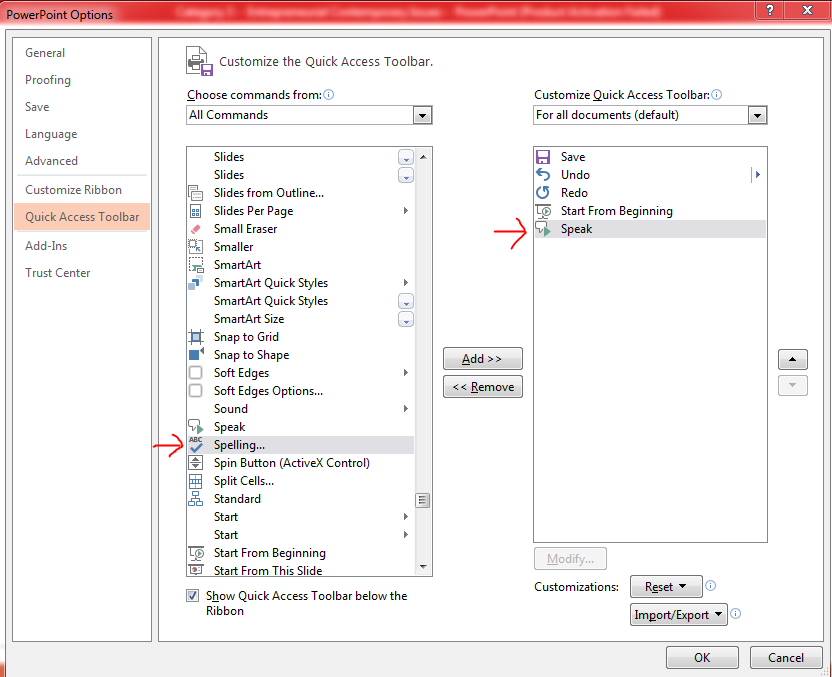Image resolution: width=832 pixels, height=677 pixels.
Task: Select the Quick Access Toolbar category
Action: 82,216
